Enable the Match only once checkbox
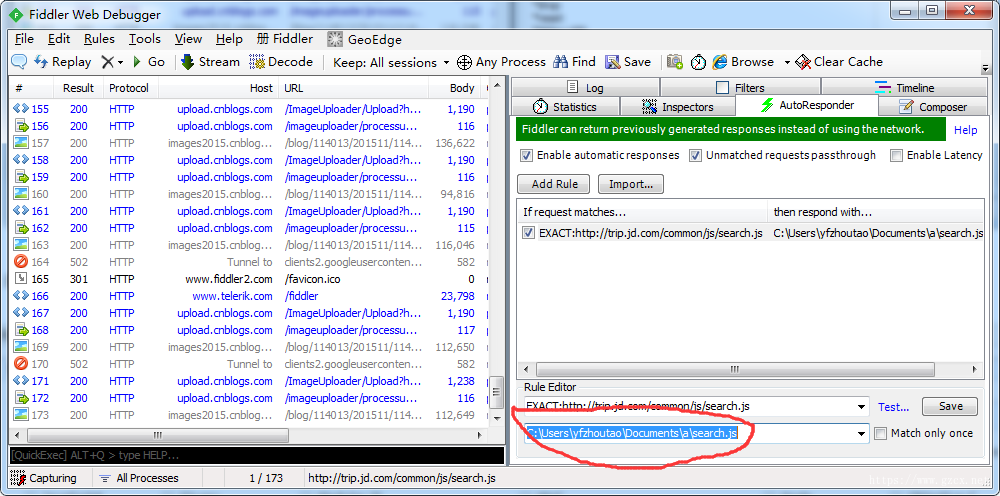The height and width of the screenshot is (496, 1000). point(881,434)
